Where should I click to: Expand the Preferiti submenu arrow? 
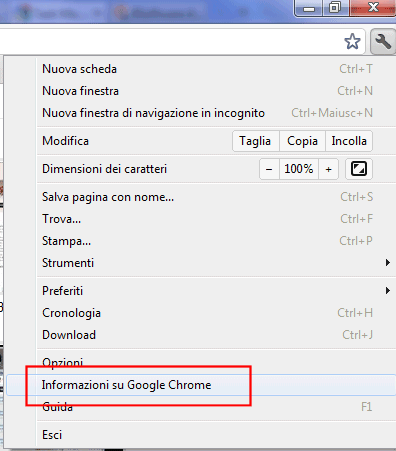point(388,291)
